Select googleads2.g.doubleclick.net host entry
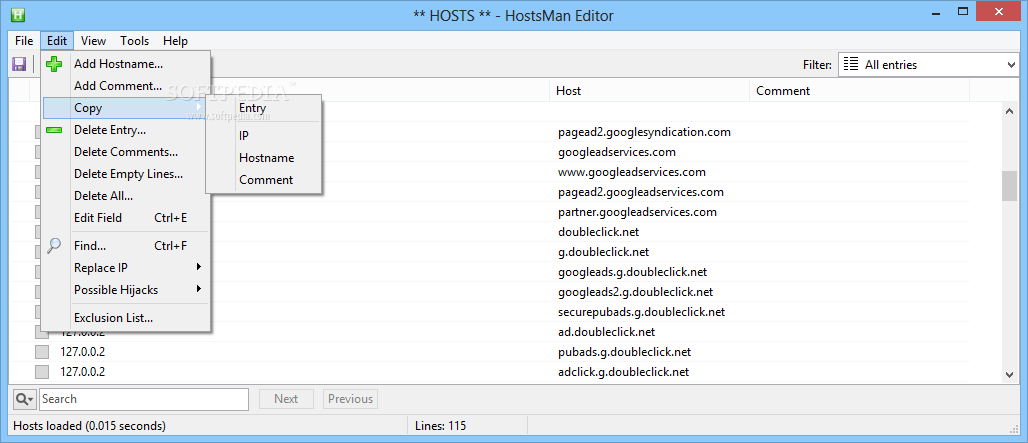The image size is (1028, 443). point(636,292)
